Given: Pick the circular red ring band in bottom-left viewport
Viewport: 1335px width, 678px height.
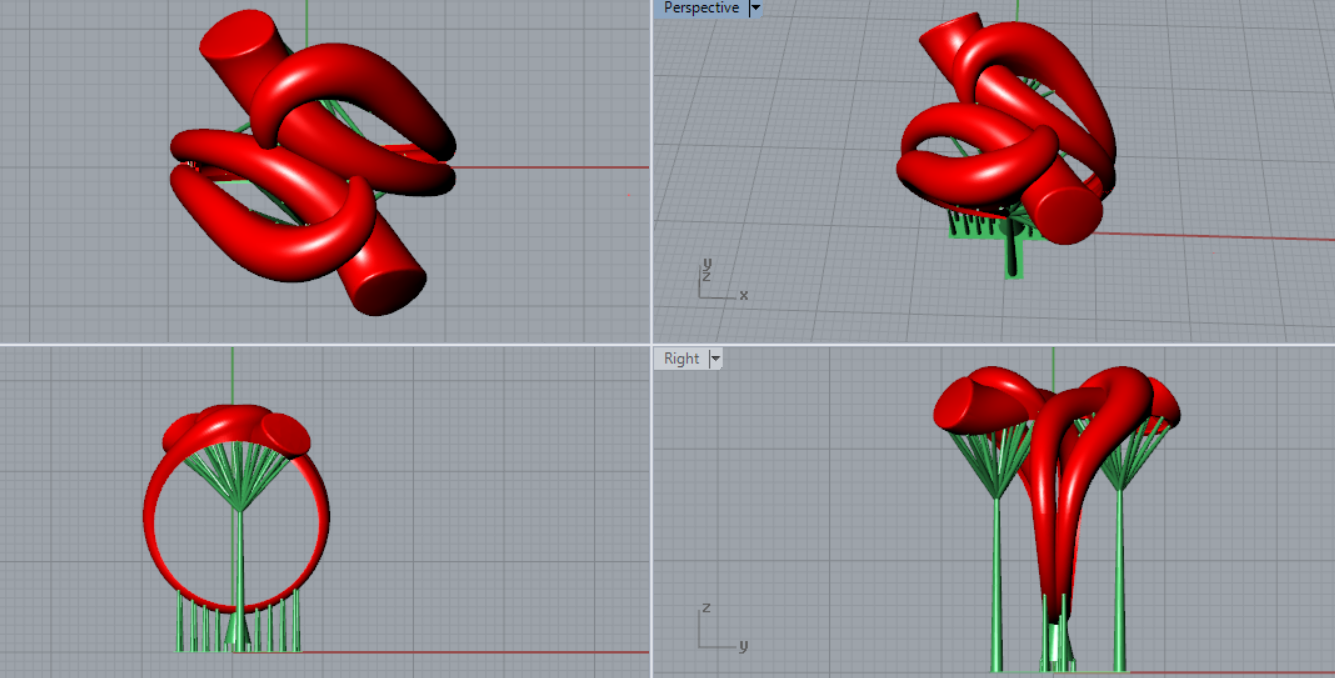Looking at the screenshot, I should point(156,520).
